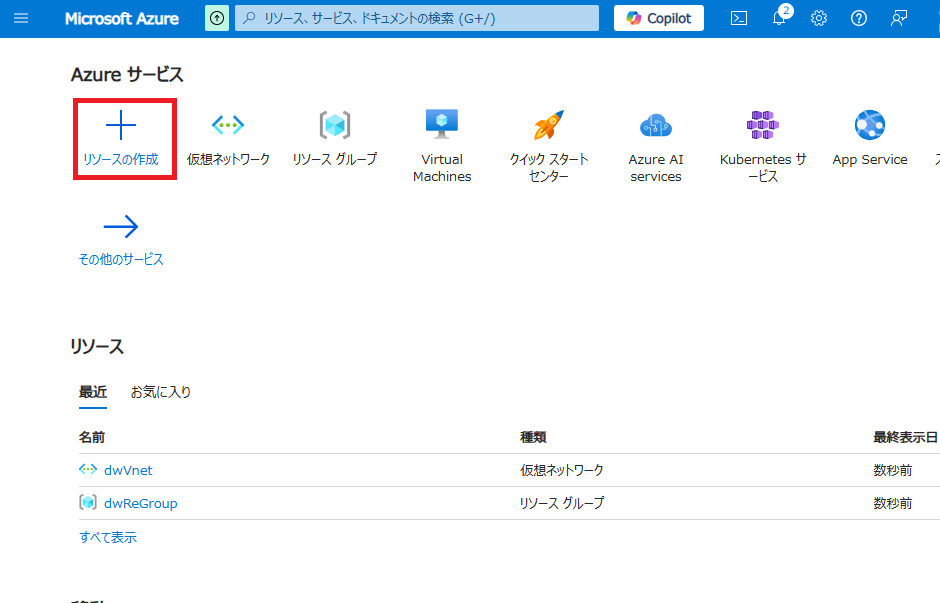Click the upgrade arrow icon beside search

pos(217,18)
